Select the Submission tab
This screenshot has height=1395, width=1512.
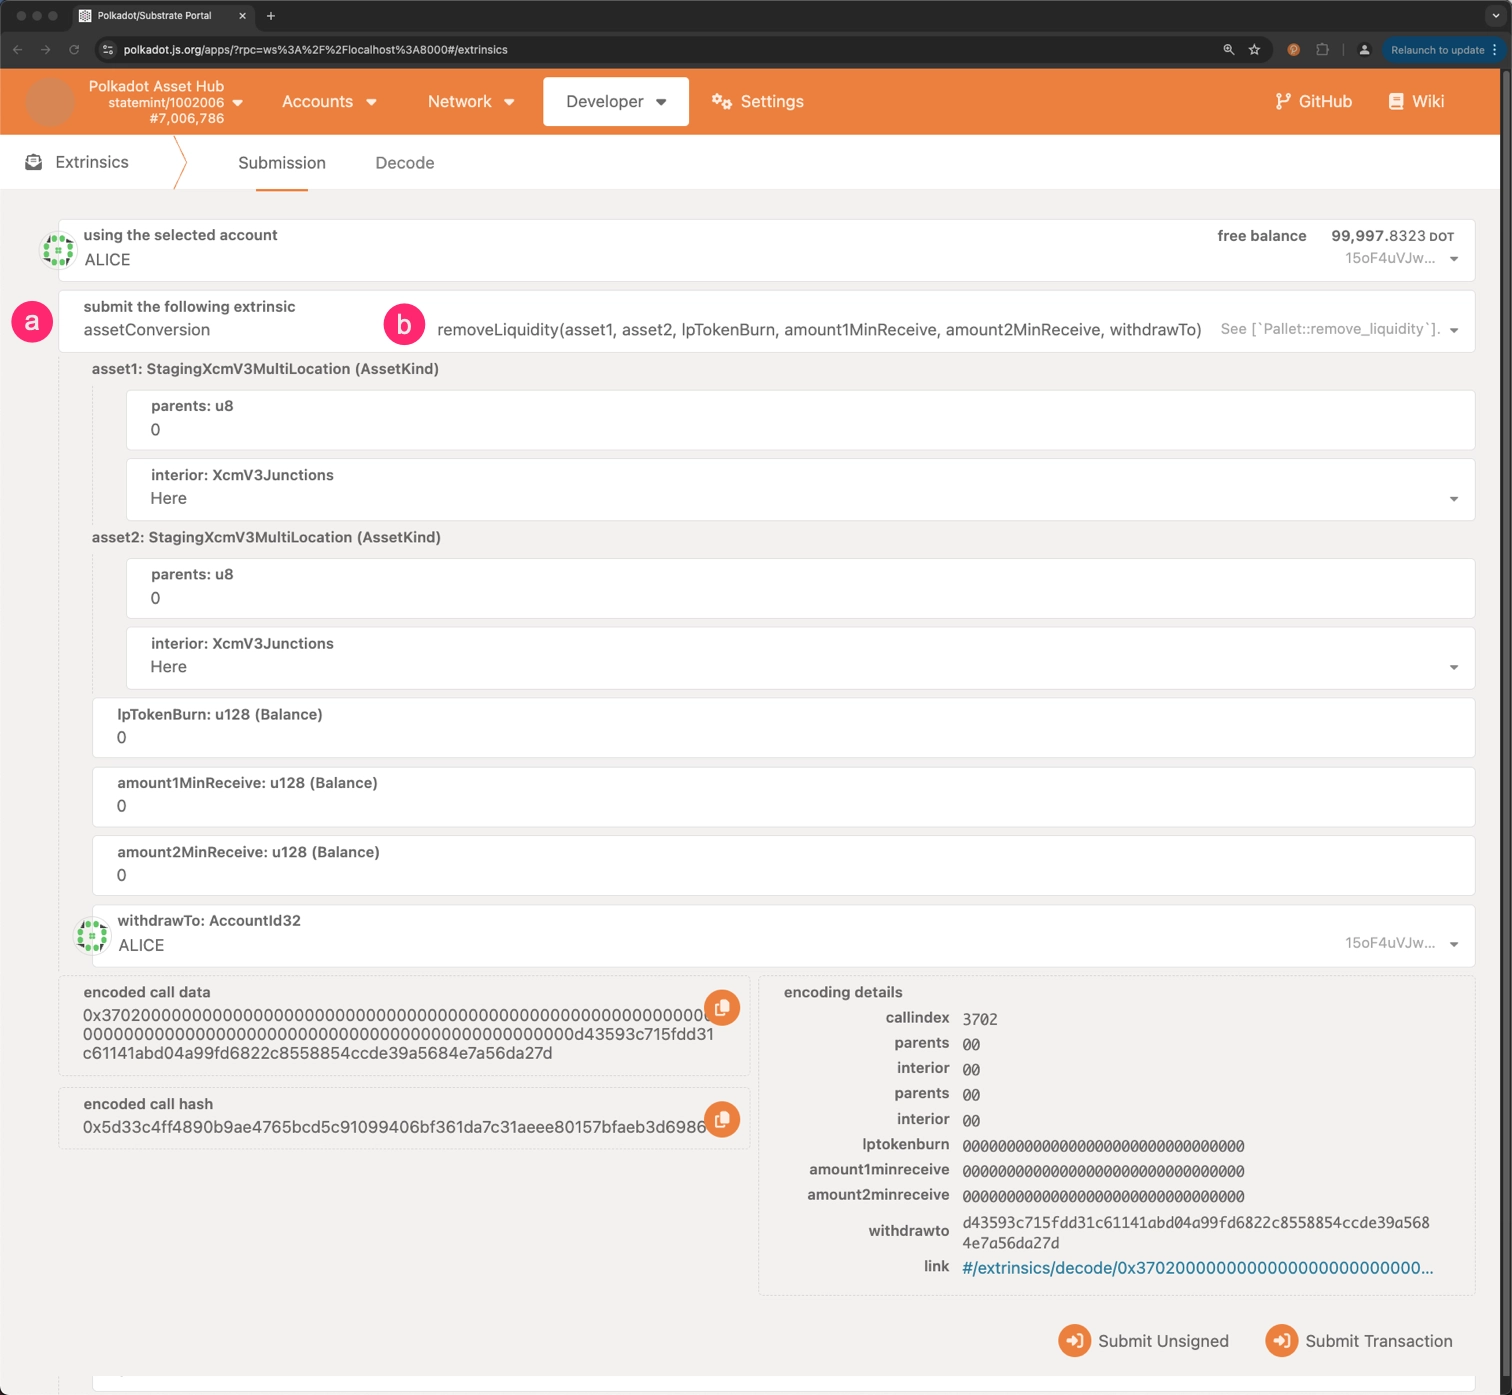click(x=281, y=163)
